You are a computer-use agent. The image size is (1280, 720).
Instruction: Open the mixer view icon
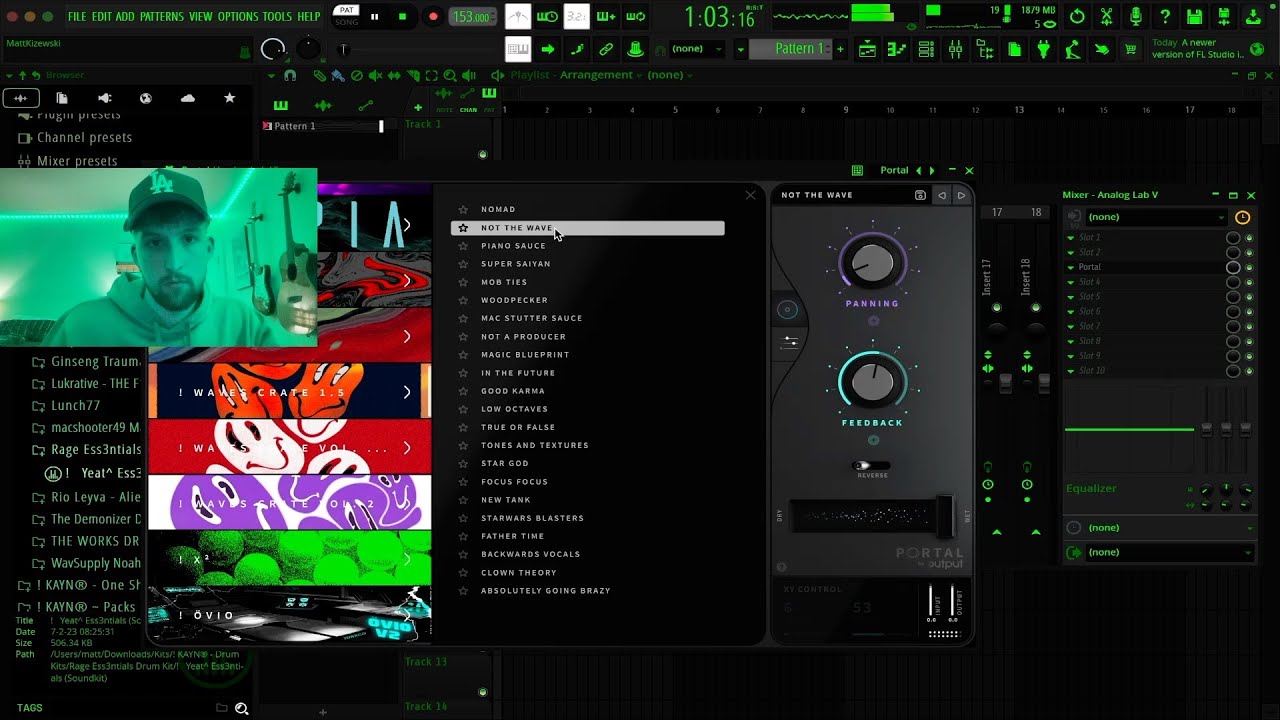coord(955,49)
